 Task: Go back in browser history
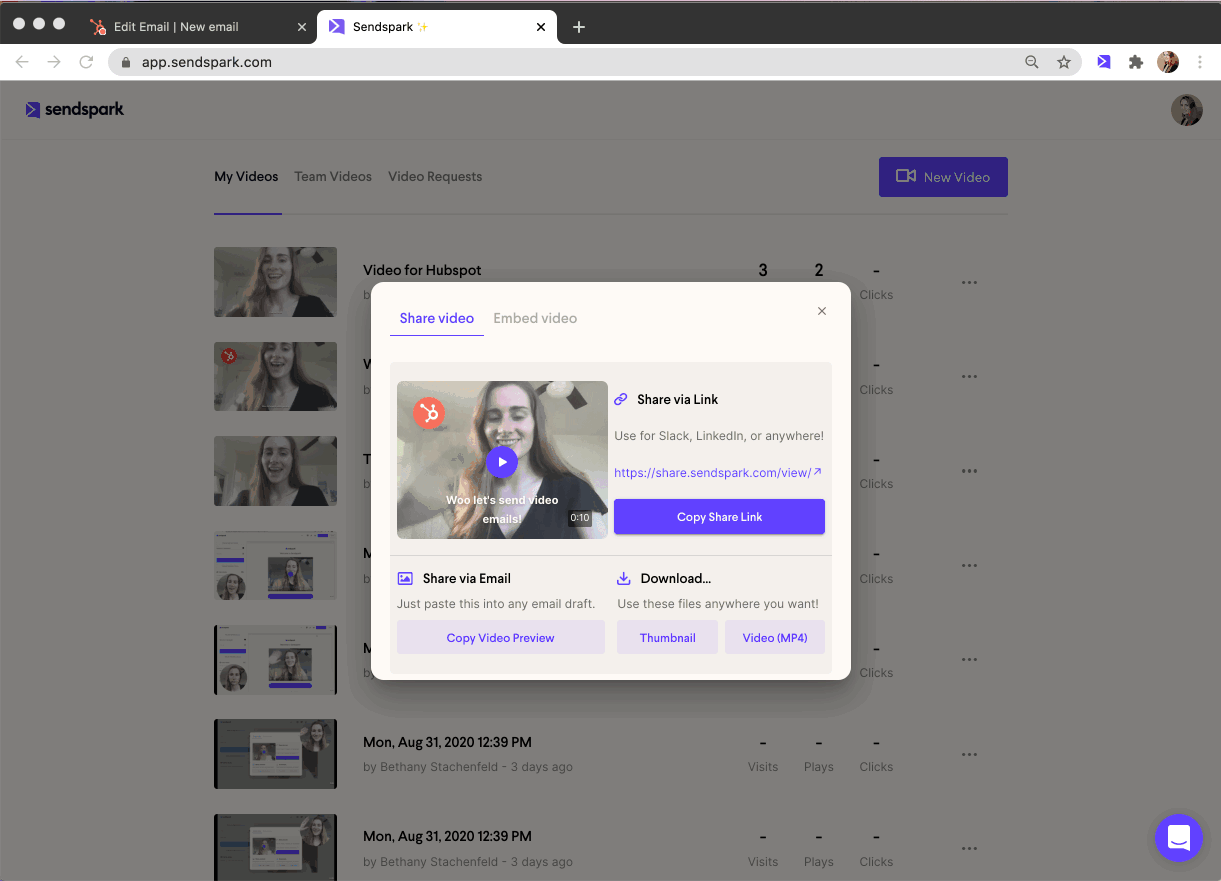(x=22, y=62)
